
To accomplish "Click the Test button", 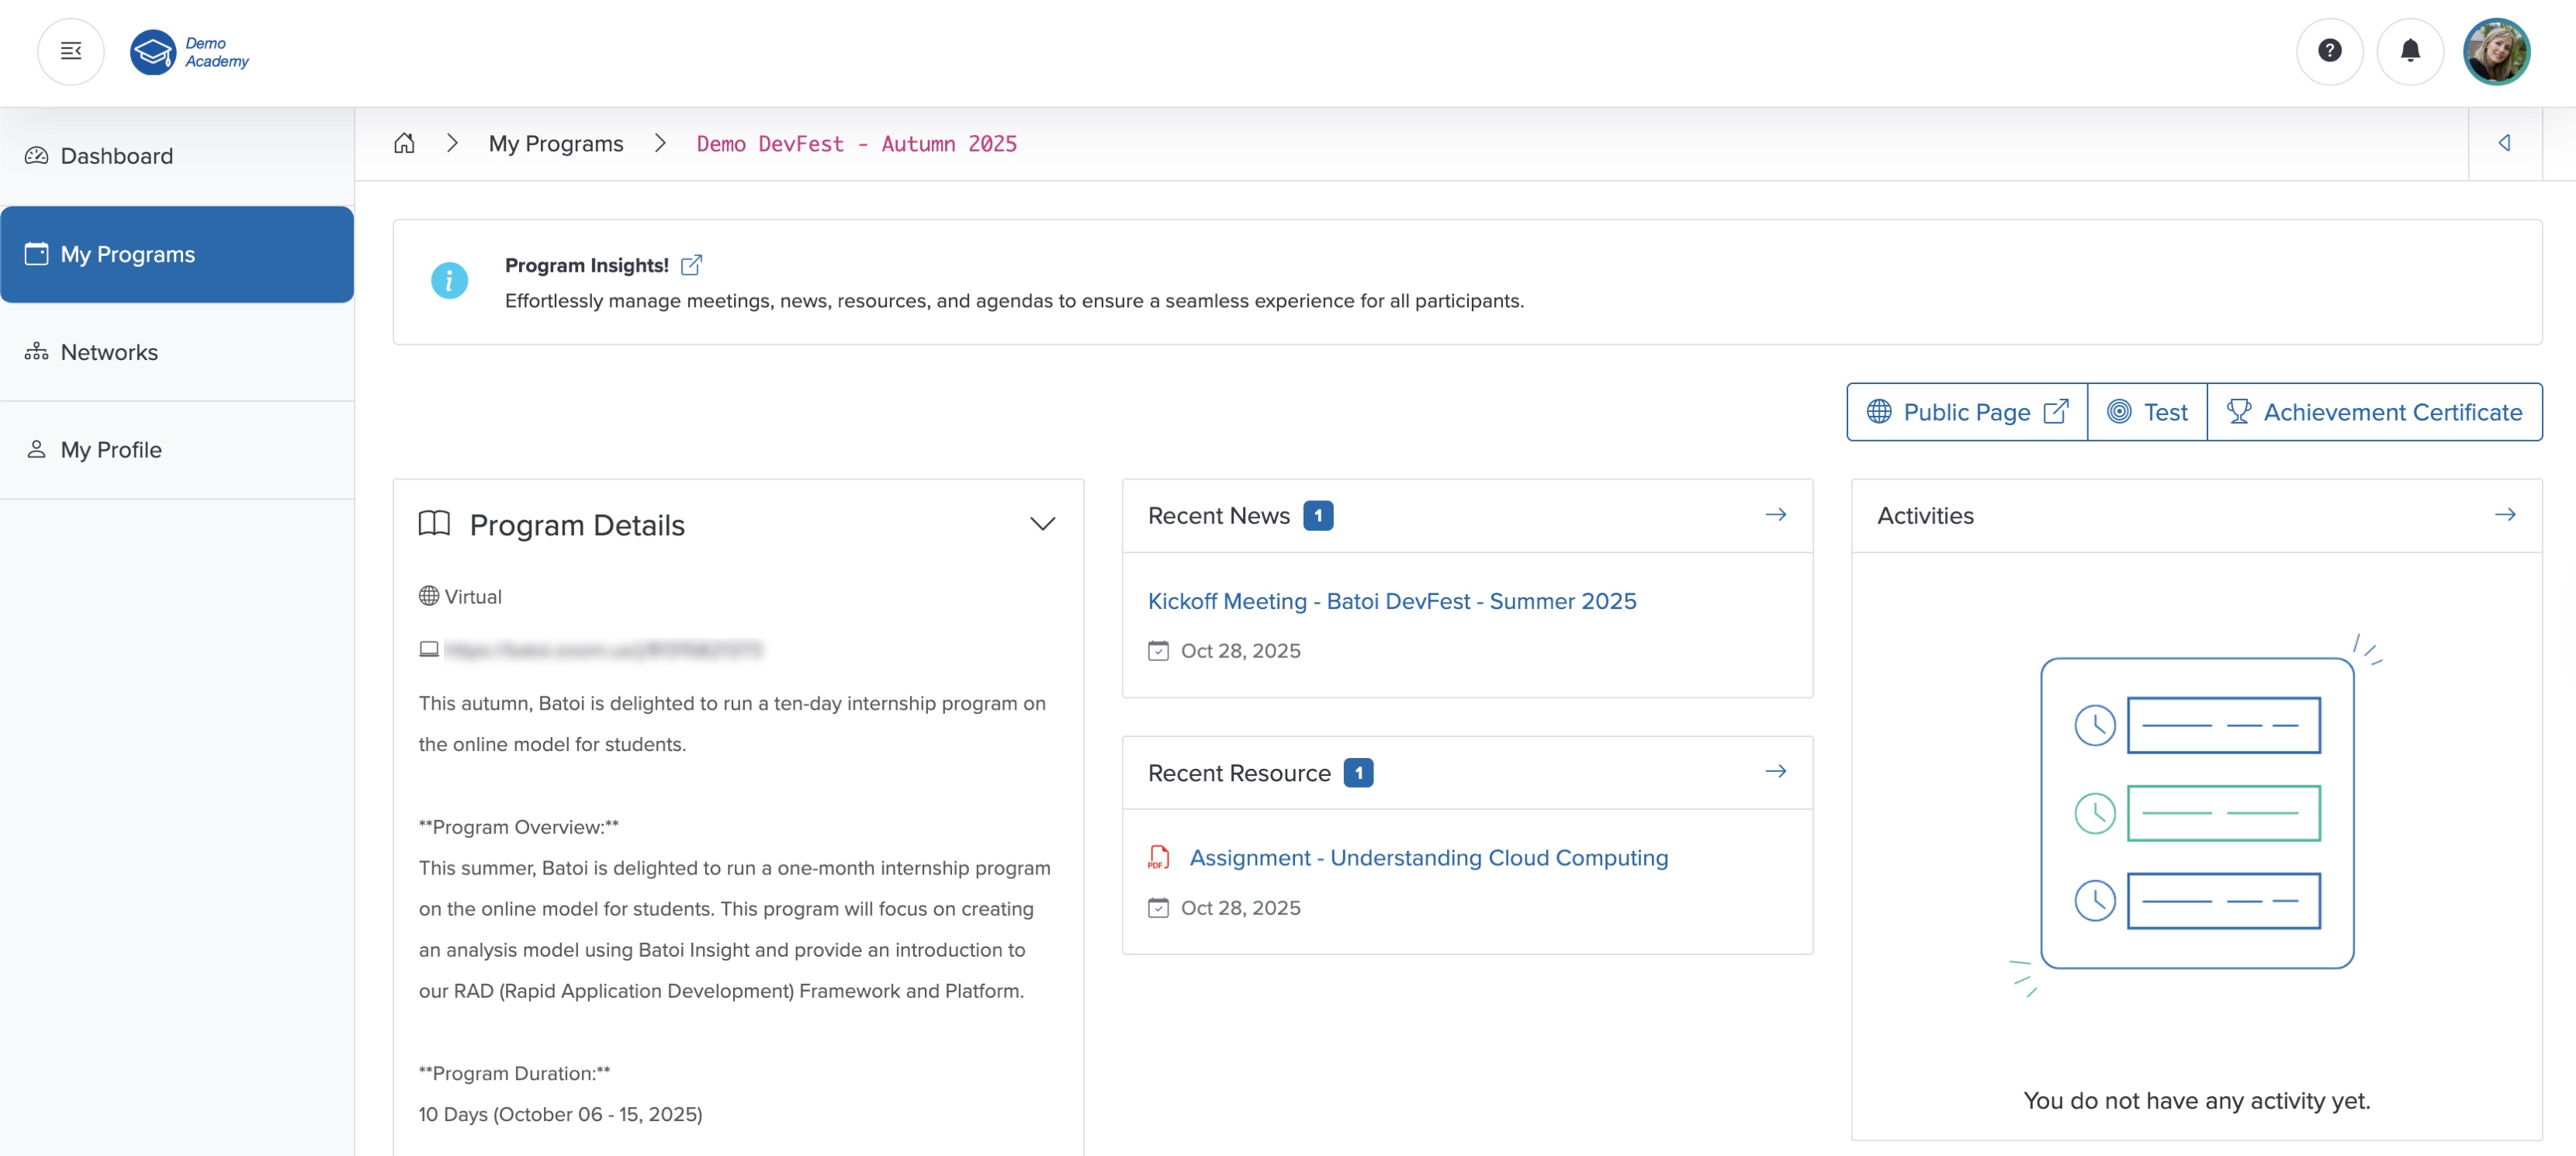I will click(x=2148, y=411).
